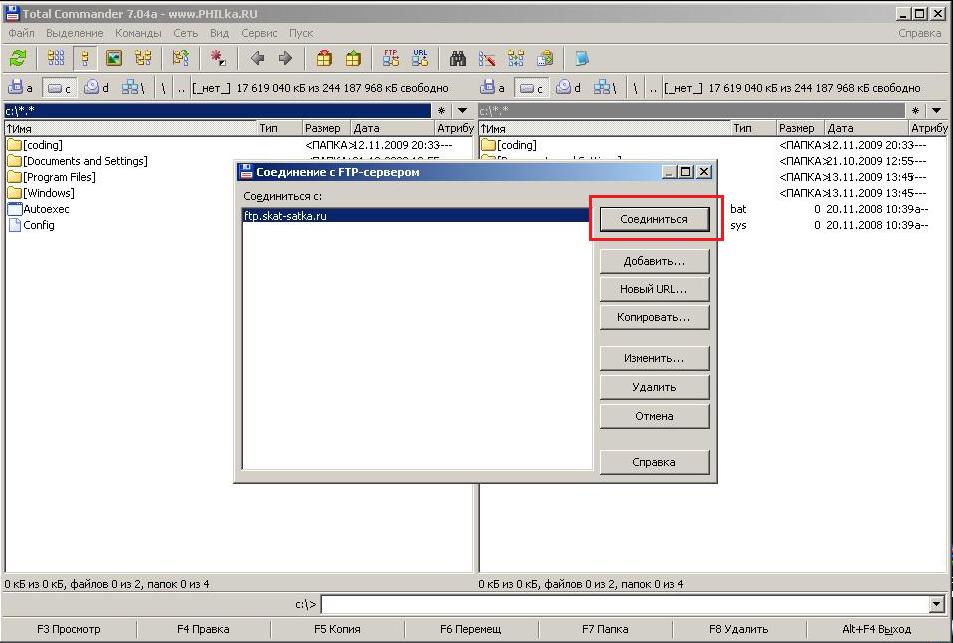The height and width of the screenshot is (643, 953).
Task: Open the Файл menu
Action: pyautogui.click(x=21, y=33)
